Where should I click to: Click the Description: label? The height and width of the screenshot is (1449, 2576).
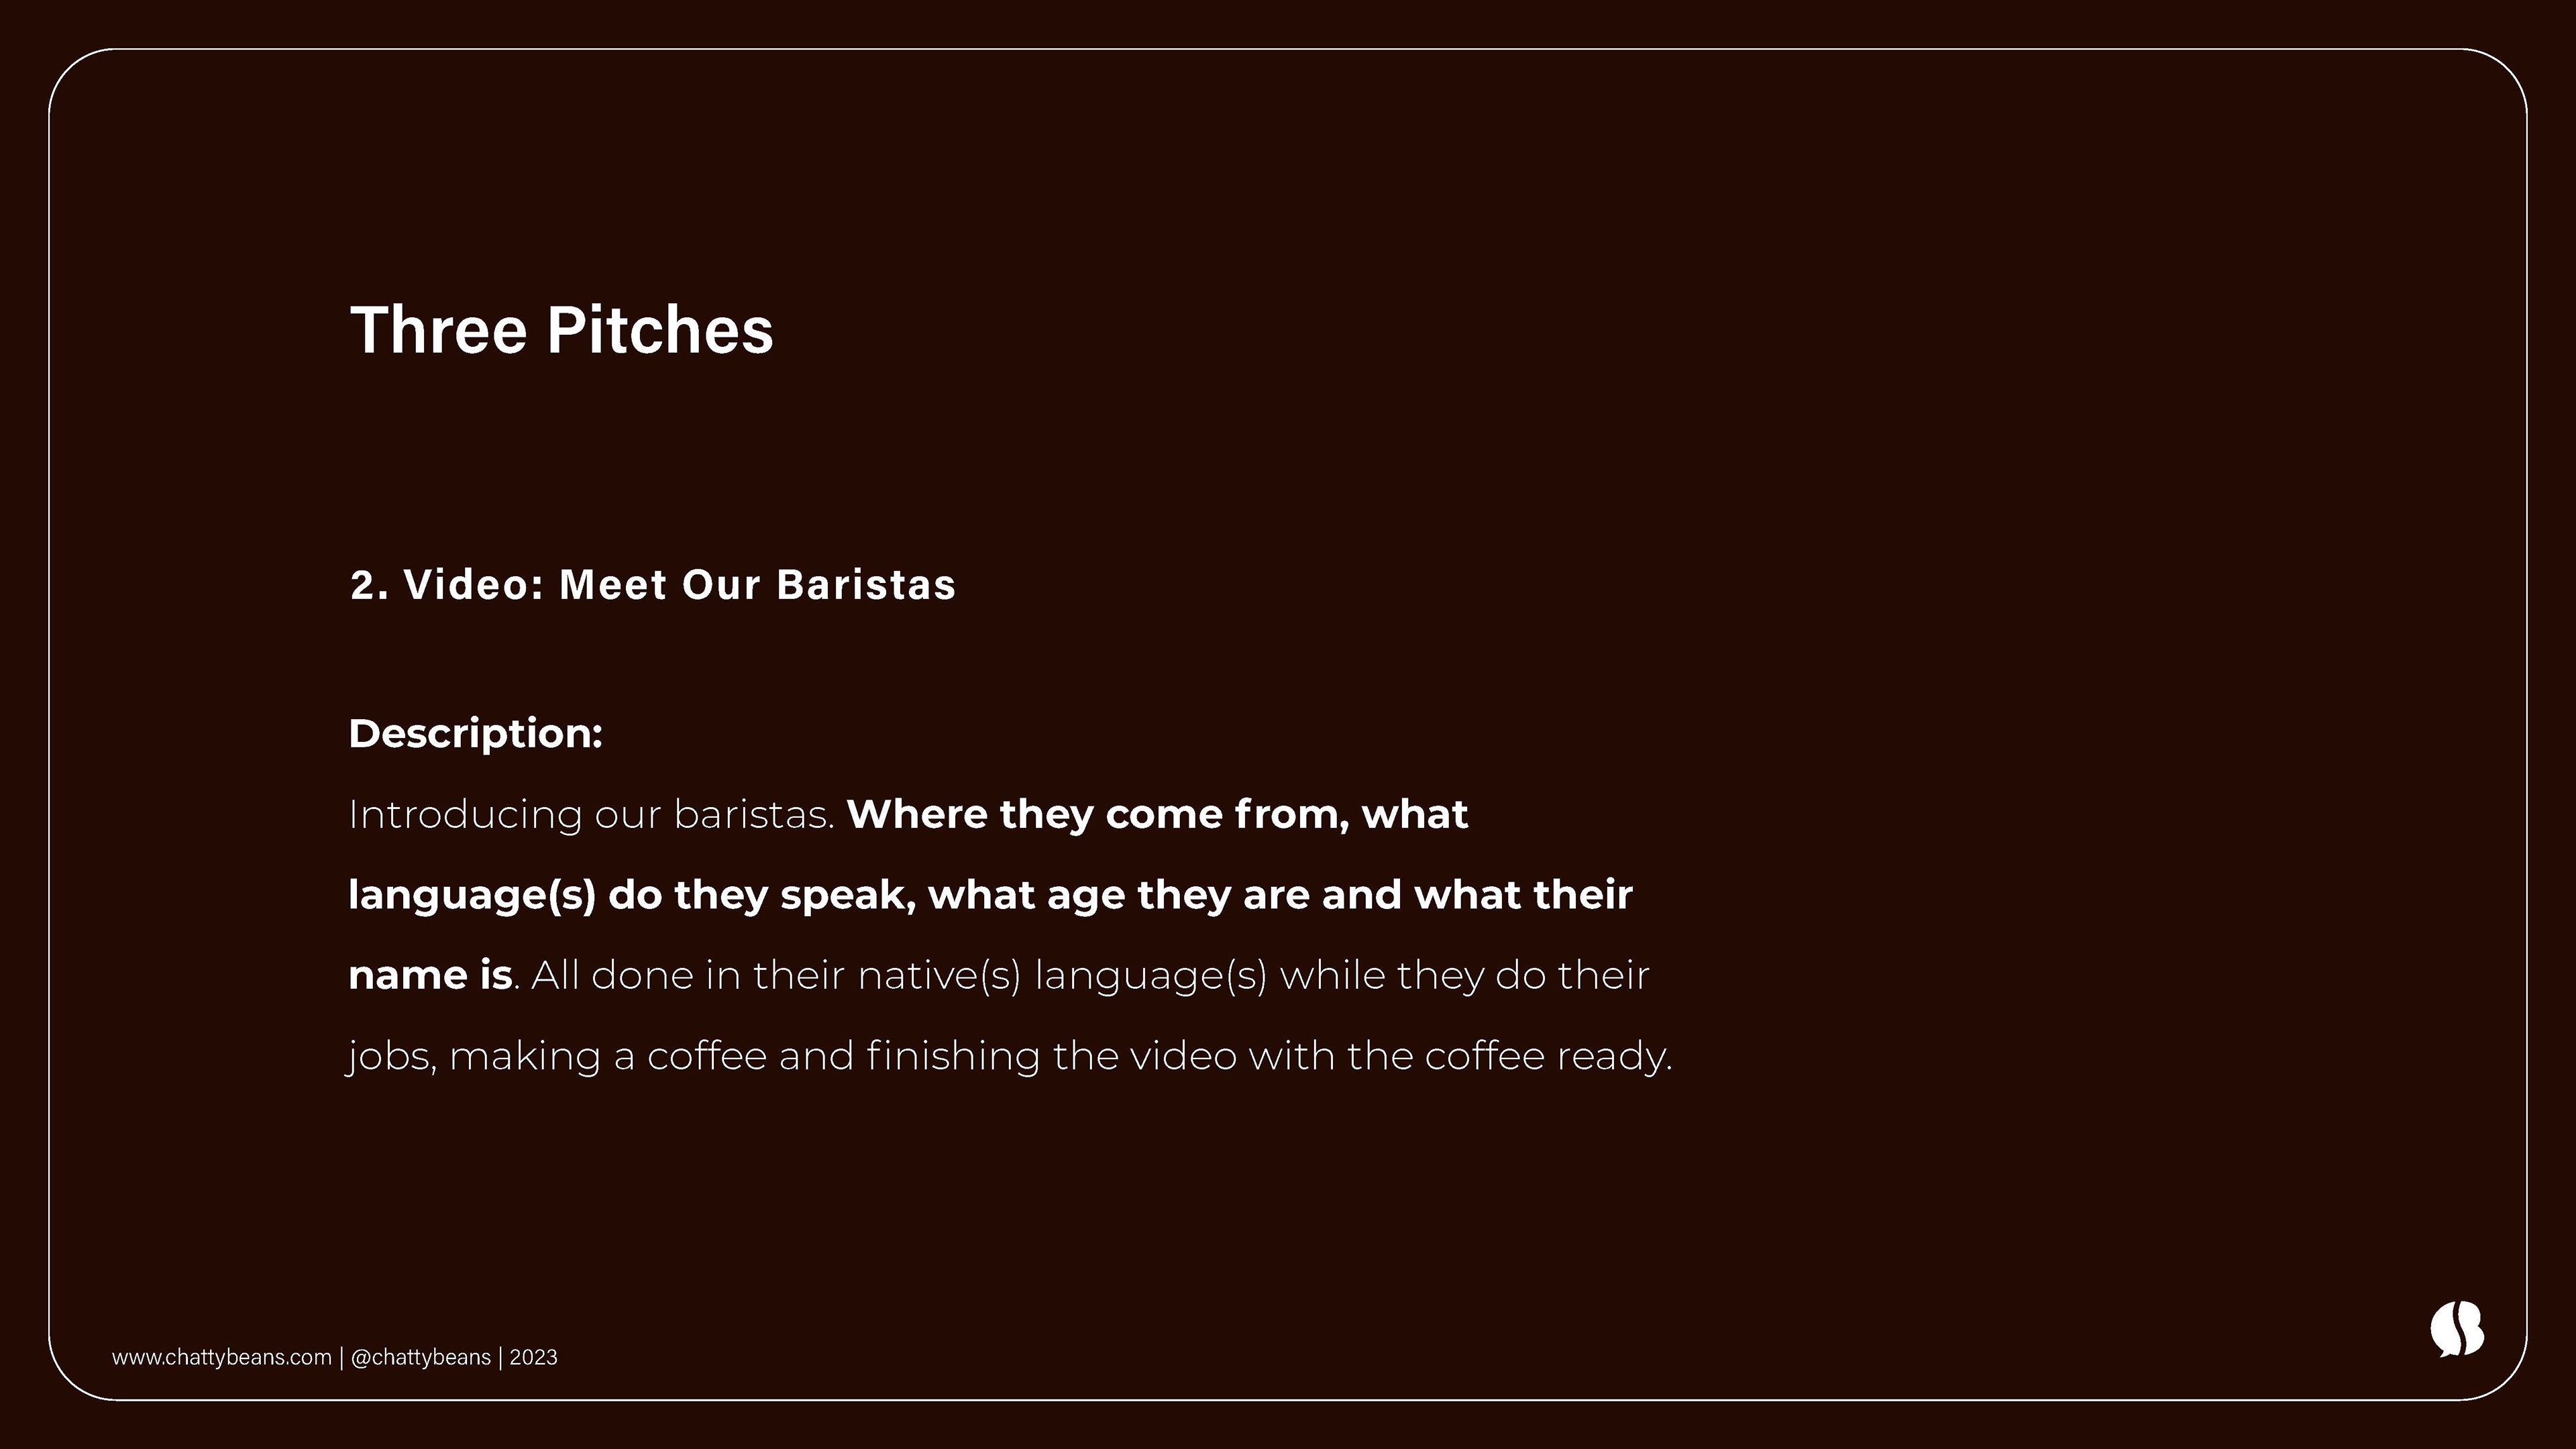coord(475,733)
